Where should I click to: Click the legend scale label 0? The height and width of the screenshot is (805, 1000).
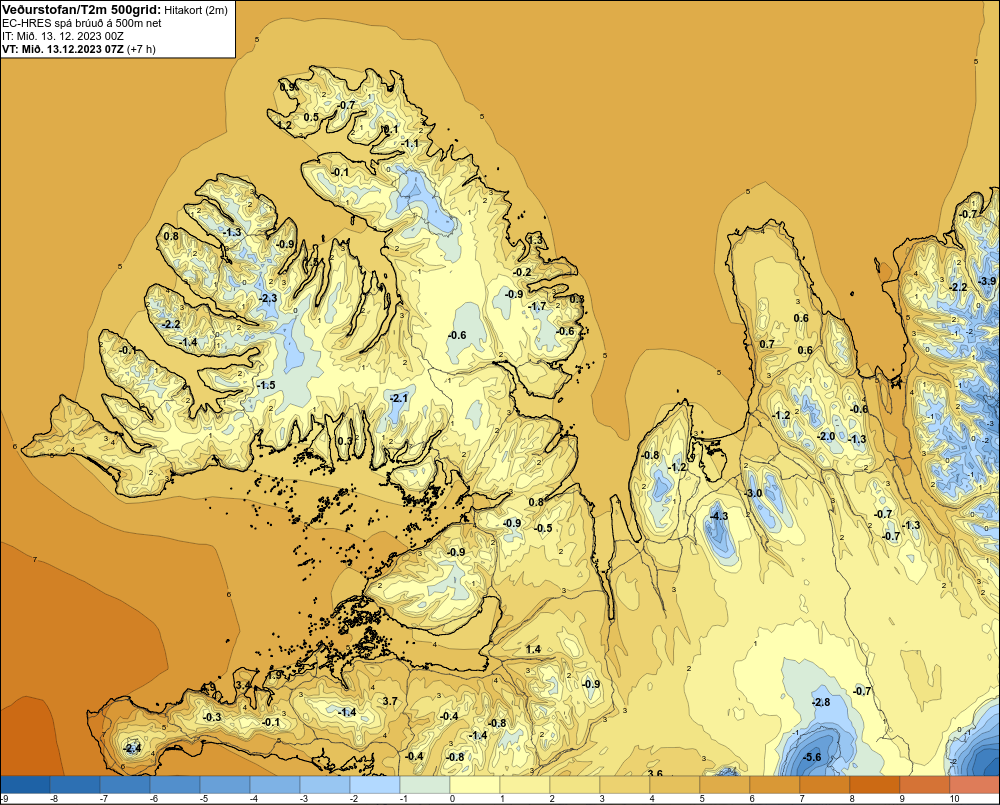(452, 799)
